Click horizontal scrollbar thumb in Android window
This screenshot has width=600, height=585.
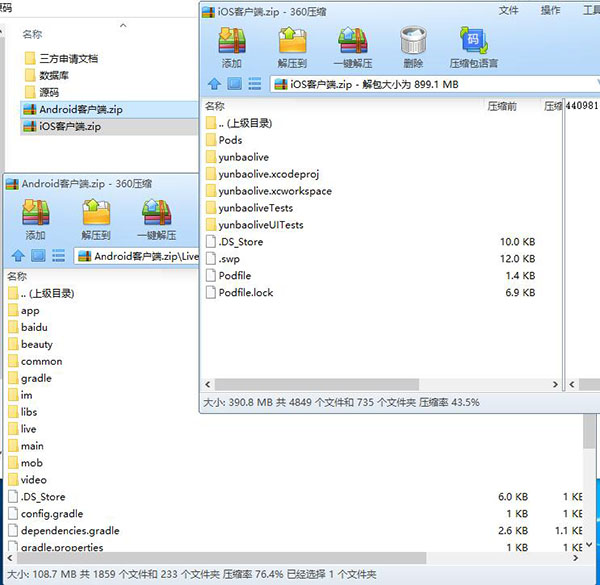point(222,558)
